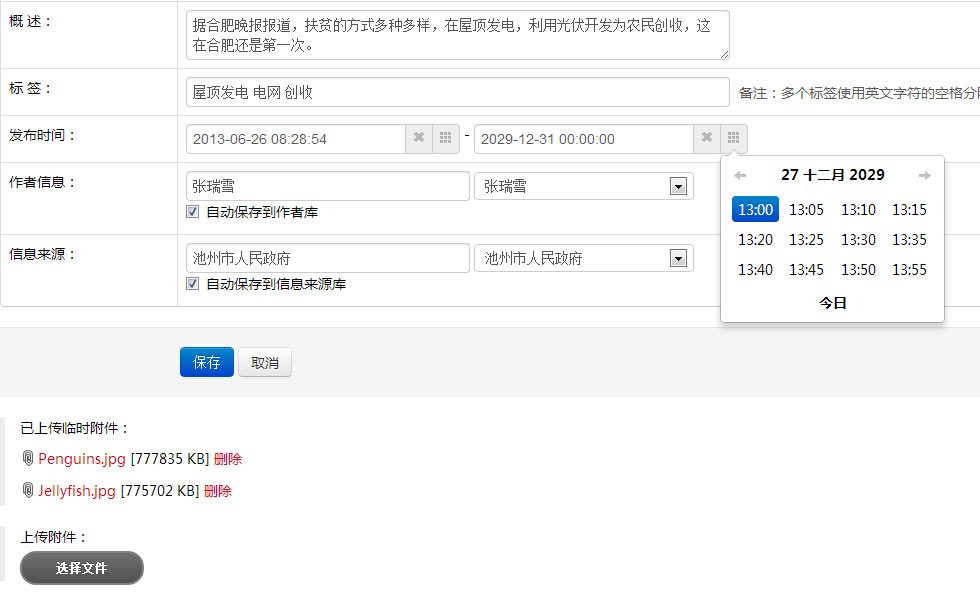This screenshot has height=600, width=980.
Task: Click paperclip icon beside Jellyfish.jpg
Action: (28, 491)
